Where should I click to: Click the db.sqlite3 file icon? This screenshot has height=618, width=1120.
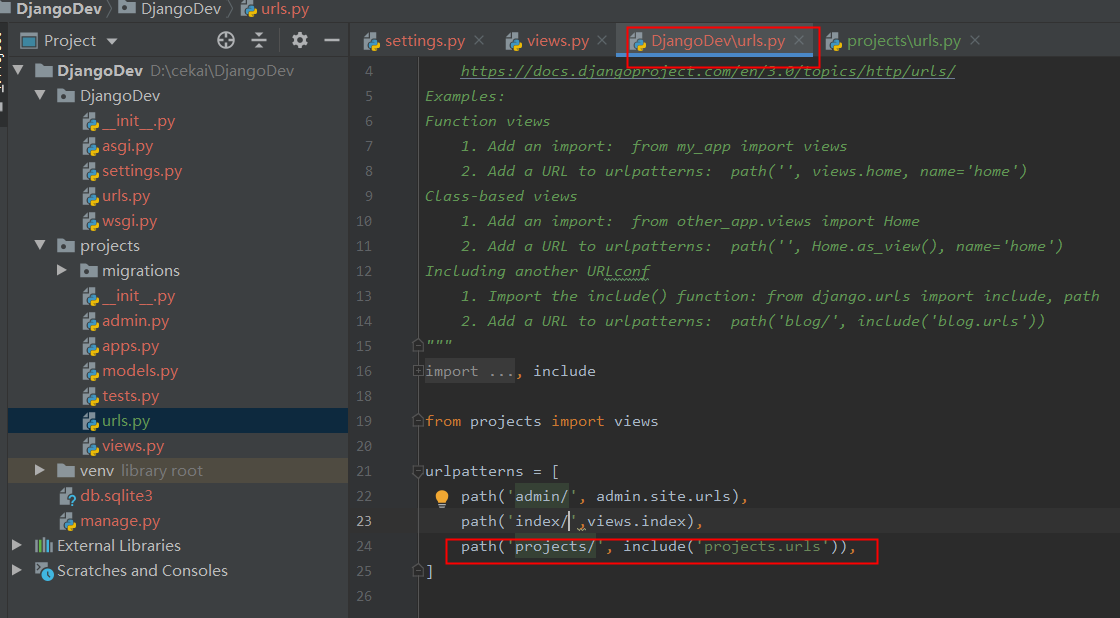pyautogui.click(x=67, y=496)
